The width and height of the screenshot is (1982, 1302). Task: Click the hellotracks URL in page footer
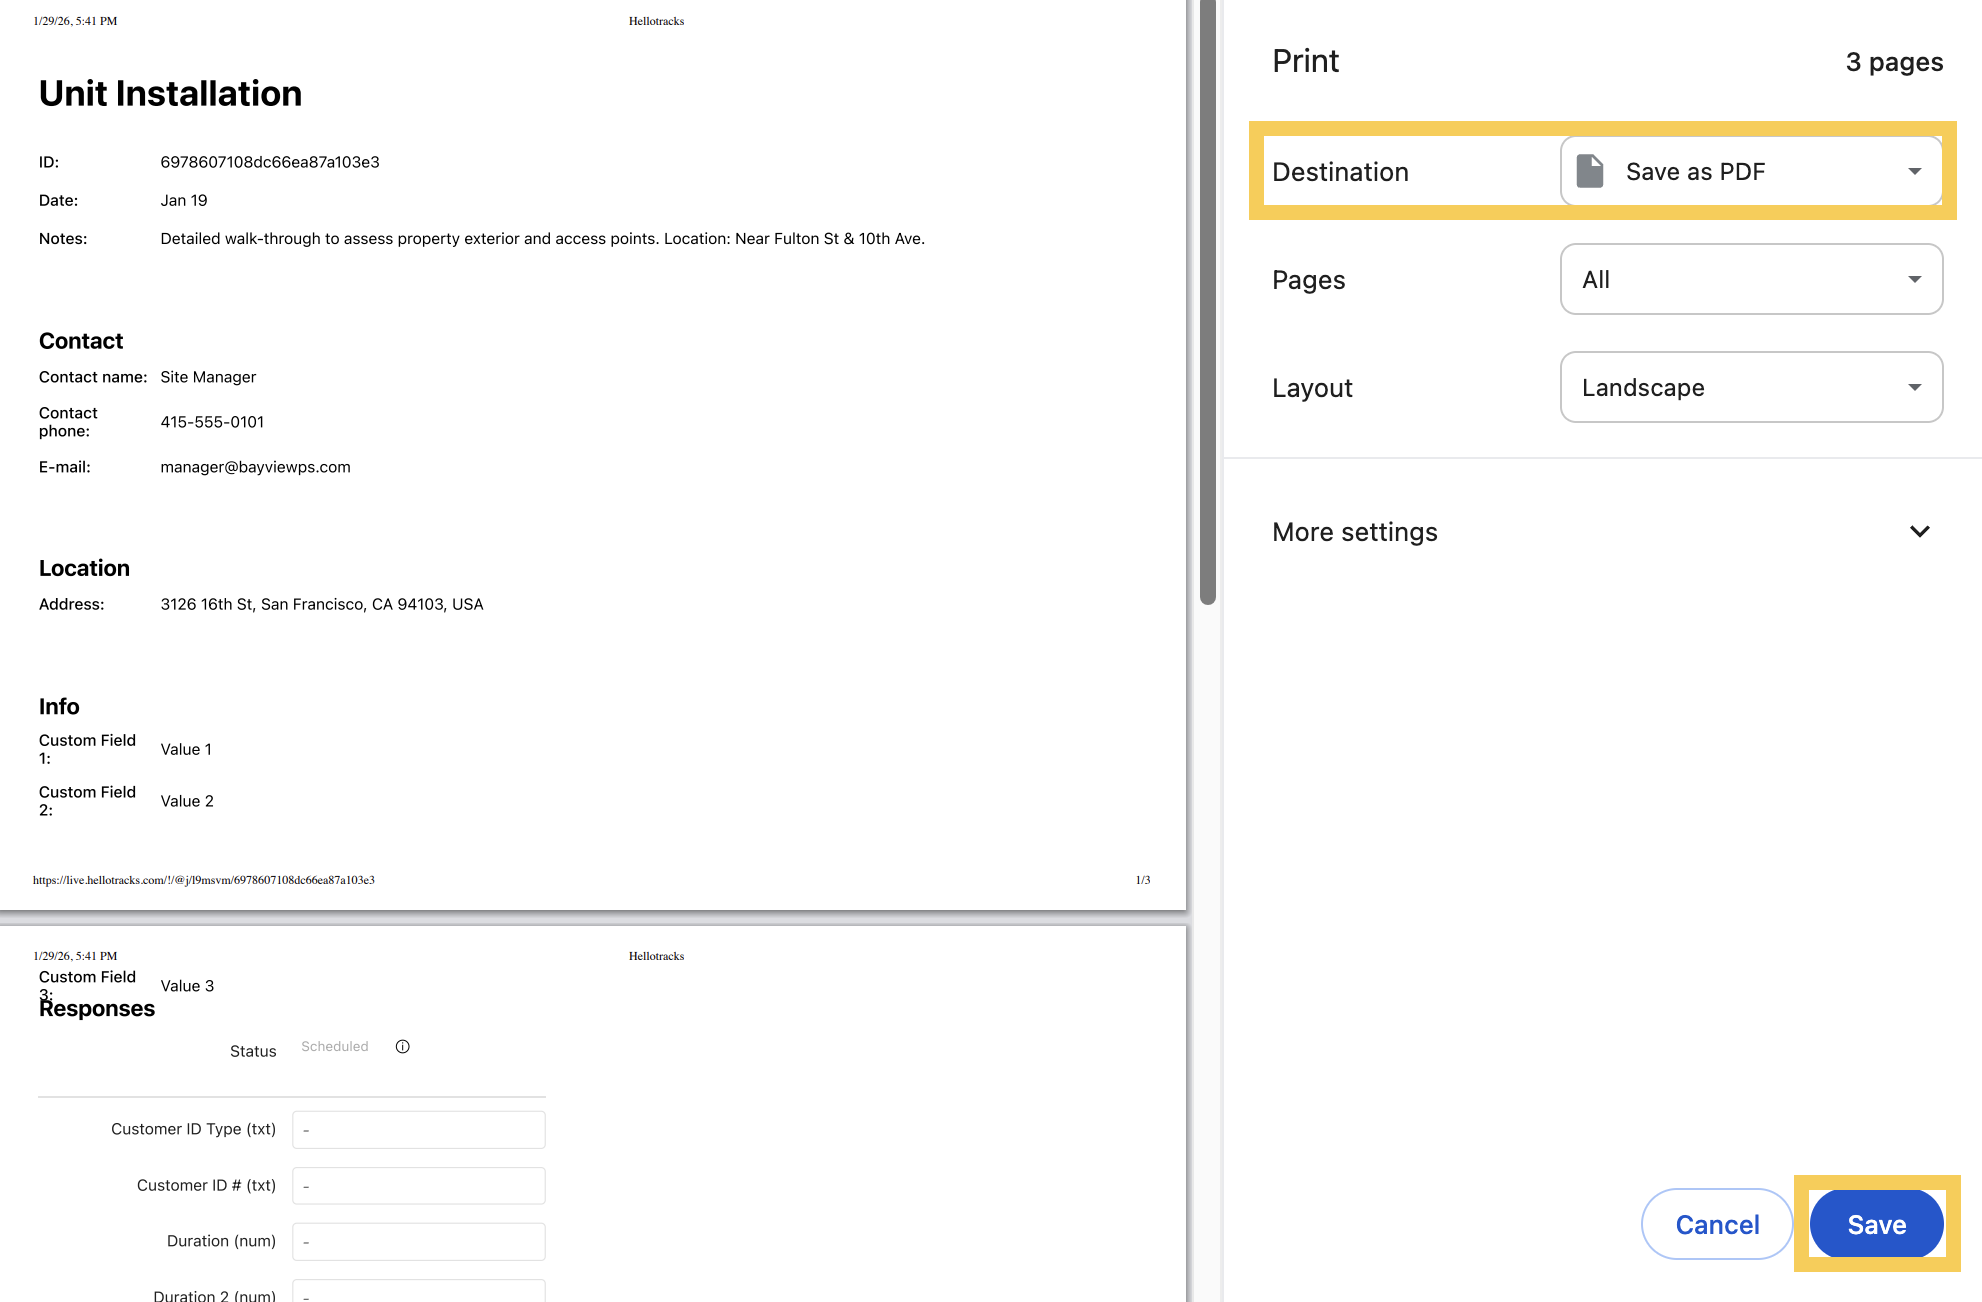point(204,880)
